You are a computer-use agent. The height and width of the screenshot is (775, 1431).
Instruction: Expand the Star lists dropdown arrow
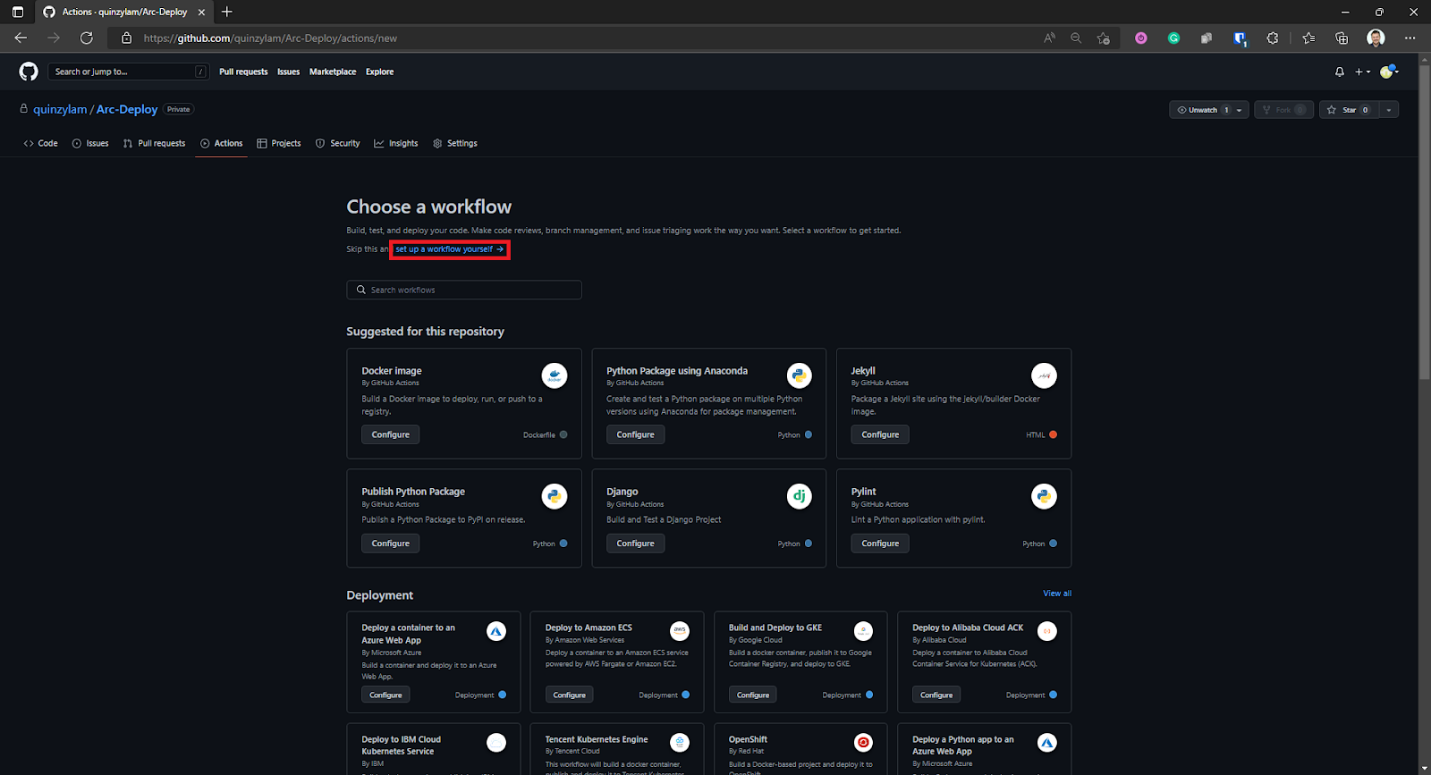(1389, 110)
